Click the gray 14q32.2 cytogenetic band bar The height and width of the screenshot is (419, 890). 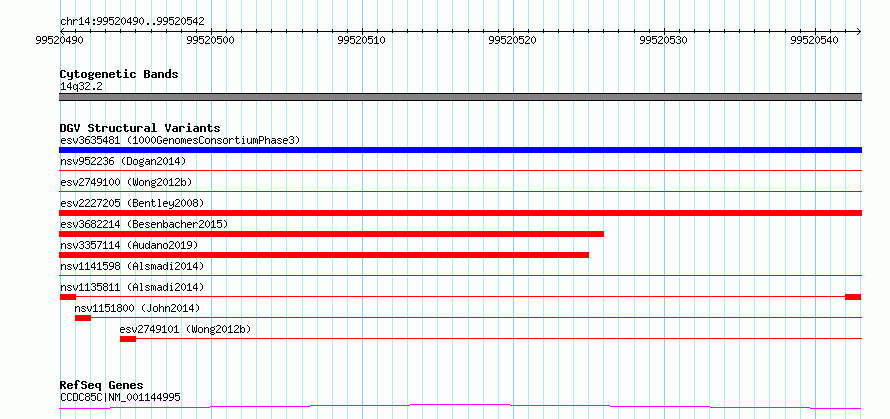(x=460, y=97)
